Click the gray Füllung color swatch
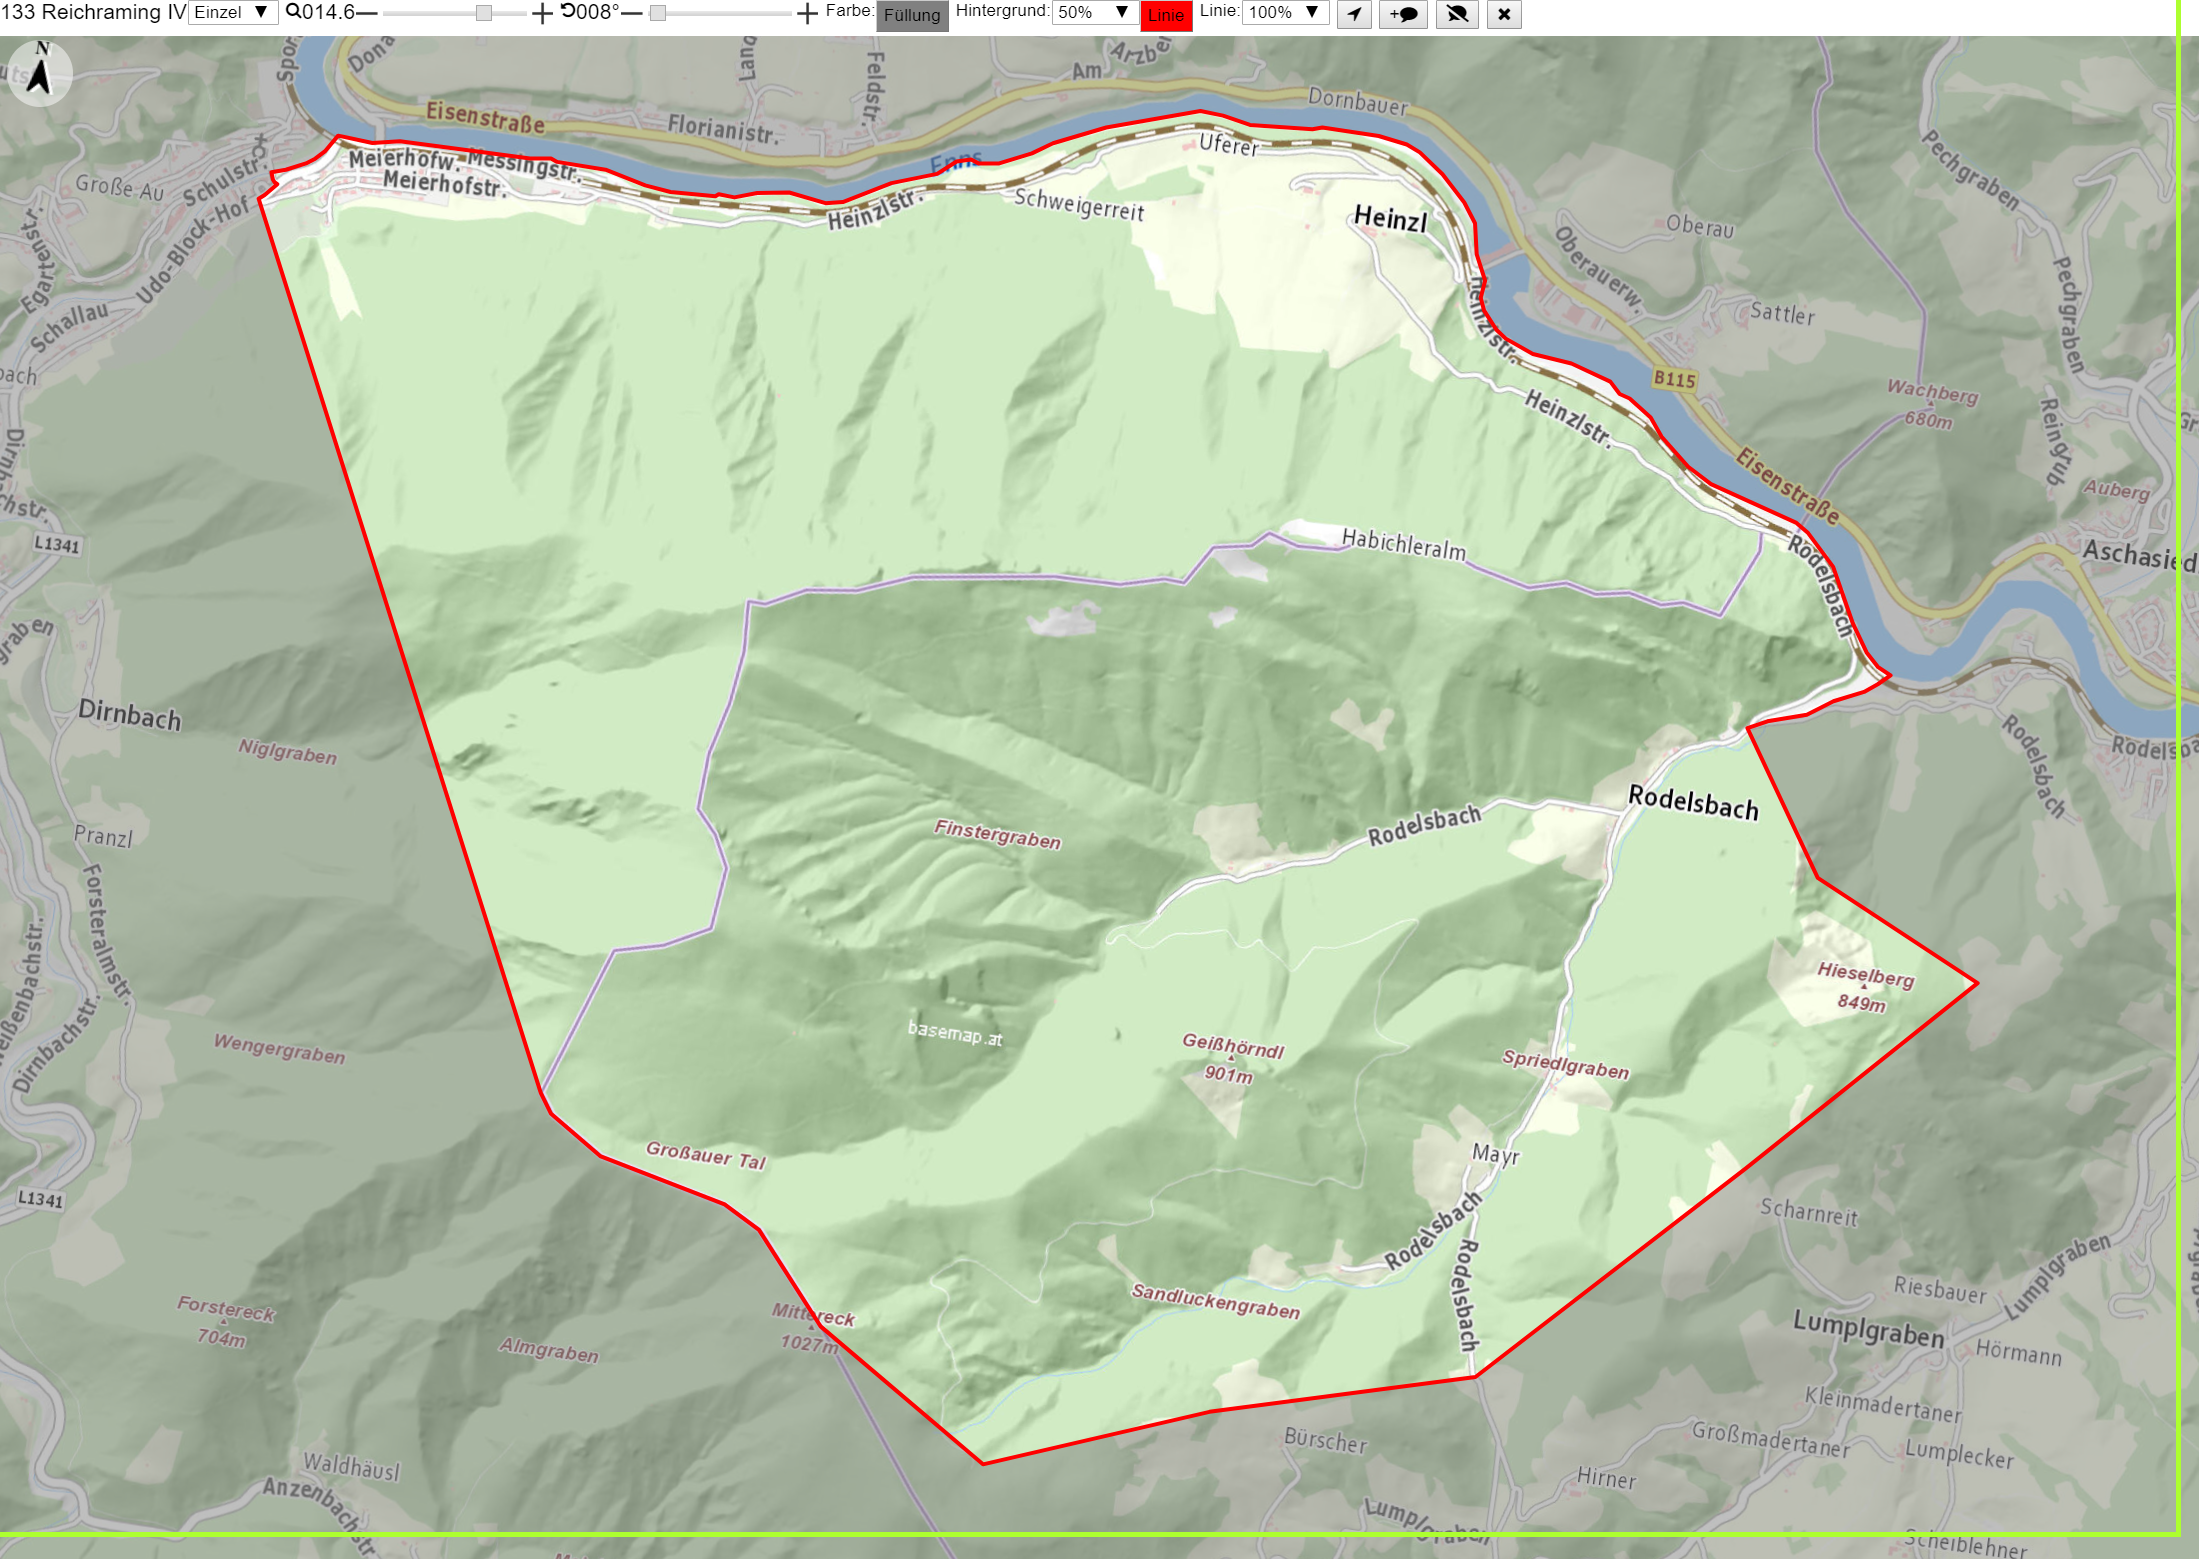The image size is (2199, 1559). point(912,15)
